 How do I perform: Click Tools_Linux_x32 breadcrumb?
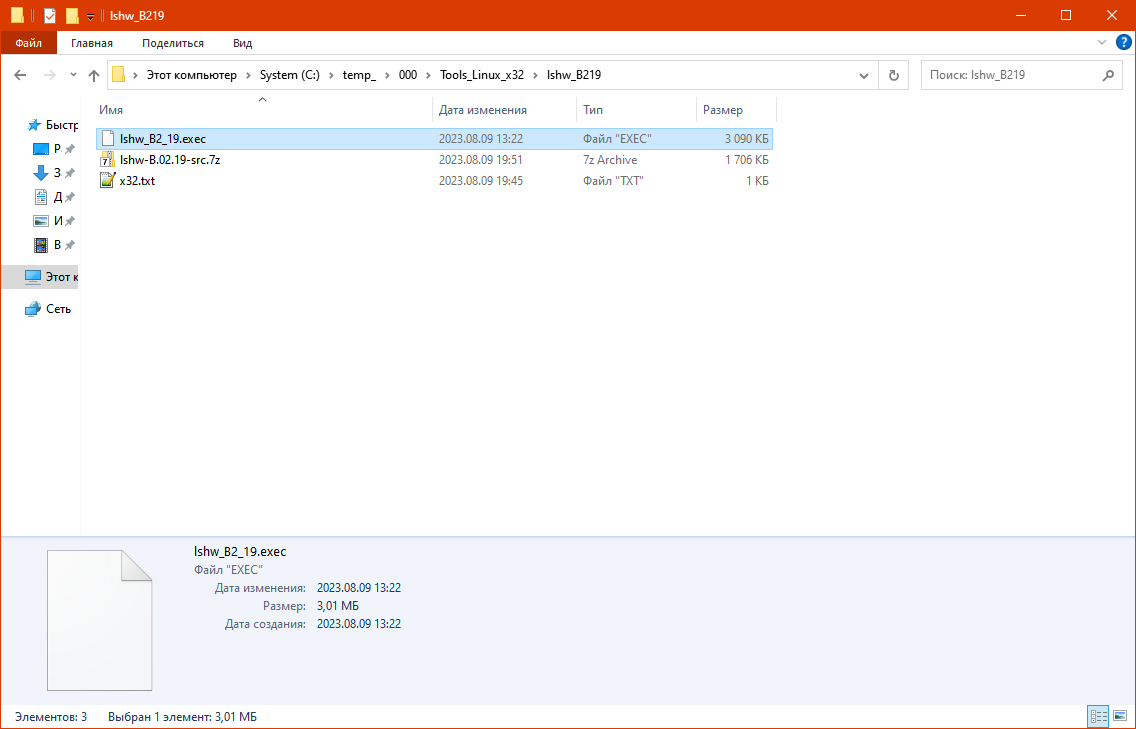(x=482, y=75)
